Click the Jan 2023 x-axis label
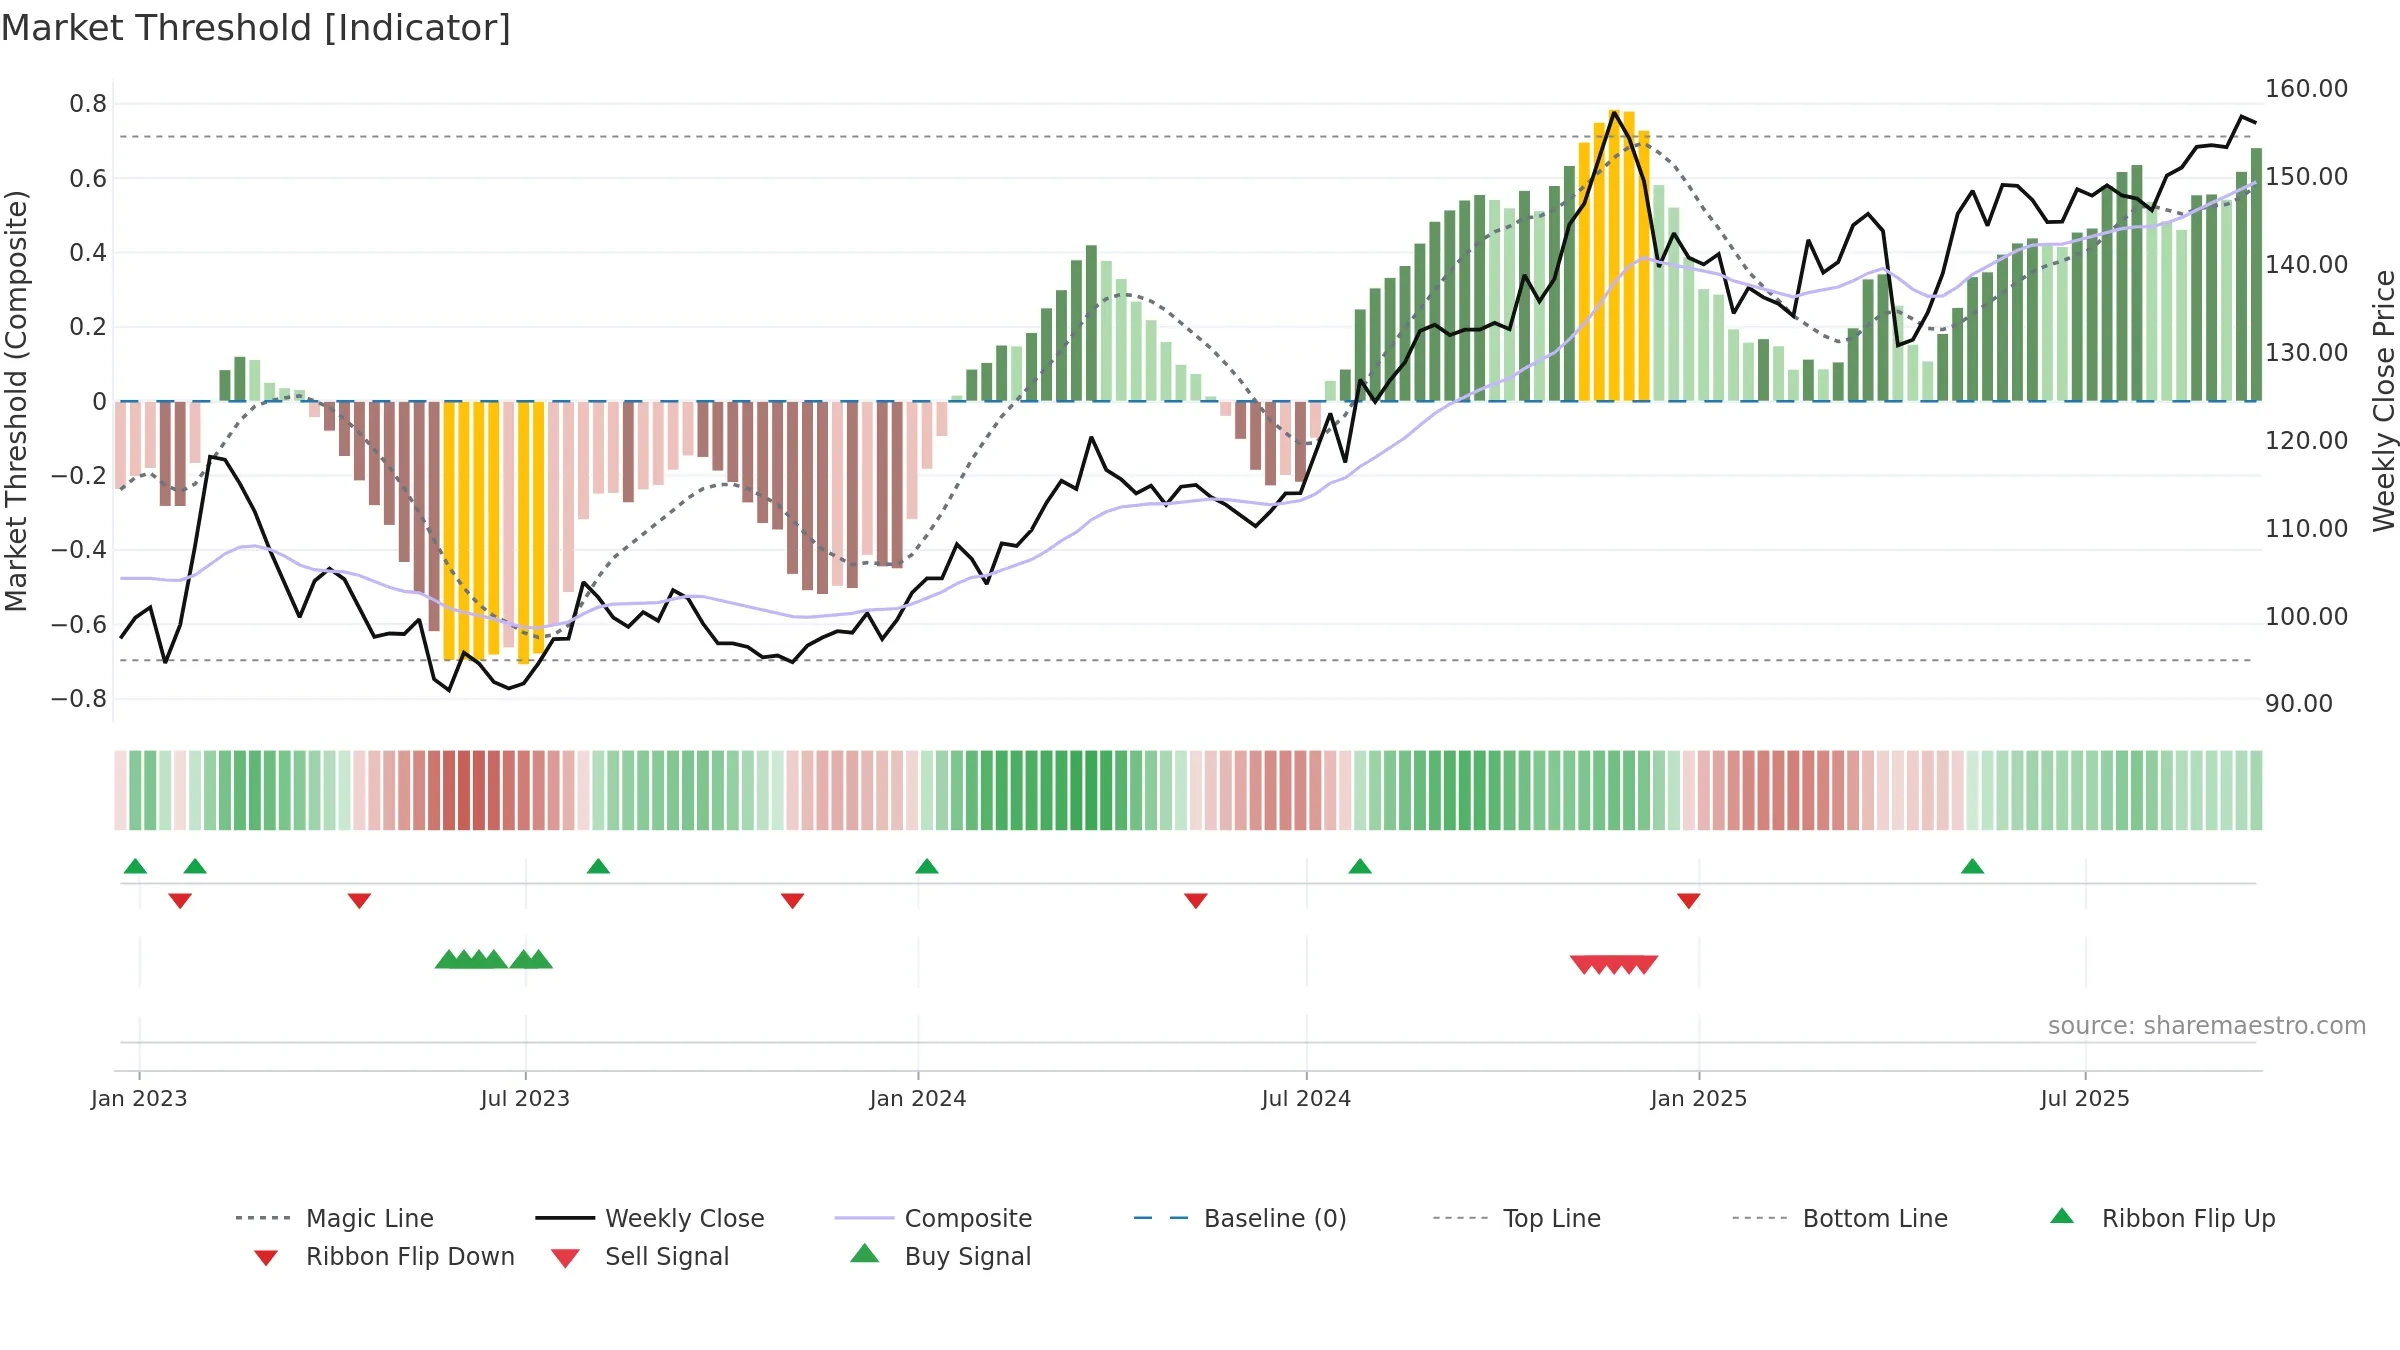 139,1098
